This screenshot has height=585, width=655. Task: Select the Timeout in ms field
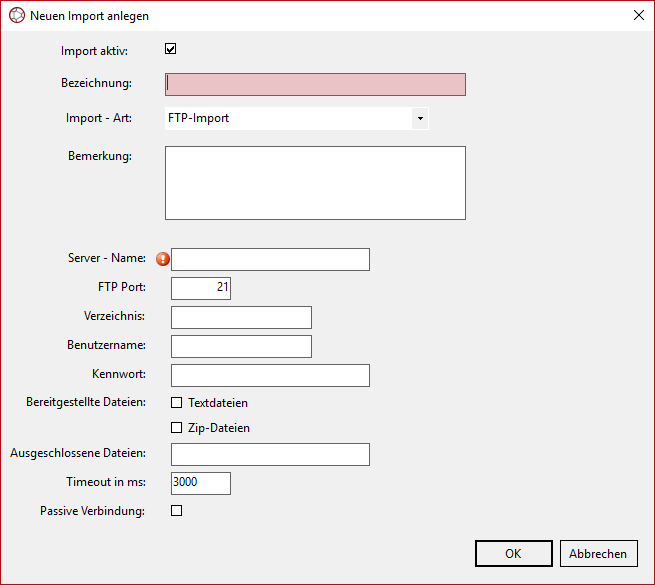(201, 483)
